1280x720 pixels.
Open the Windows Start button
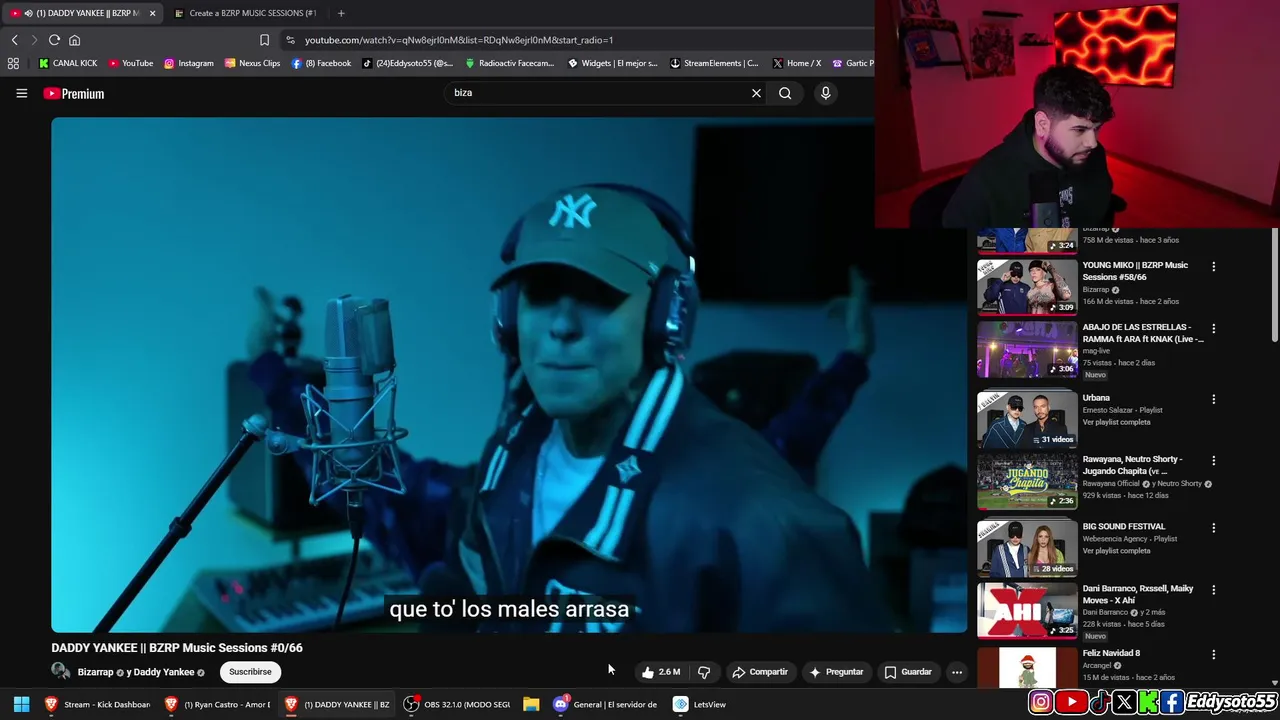tap(21, 704)
